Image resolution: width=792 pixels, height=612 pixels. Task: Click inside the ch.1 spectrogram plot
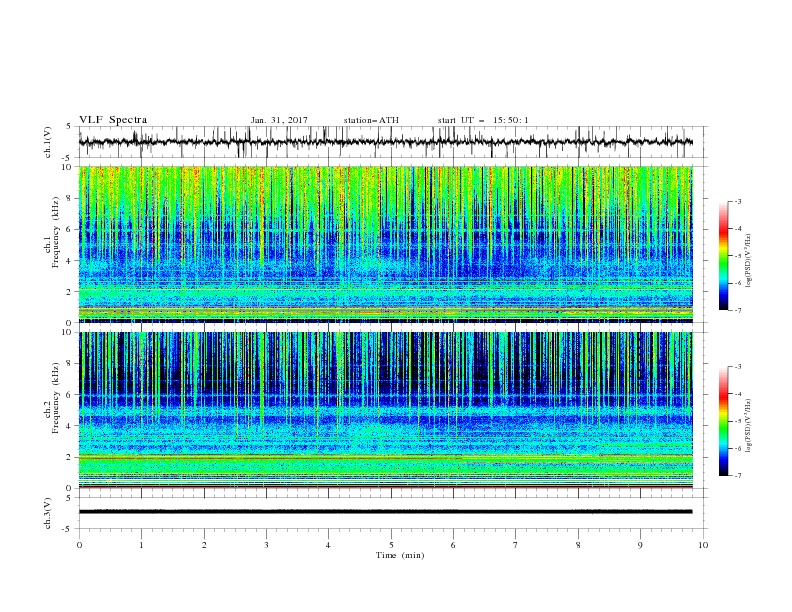coord(385,244)
